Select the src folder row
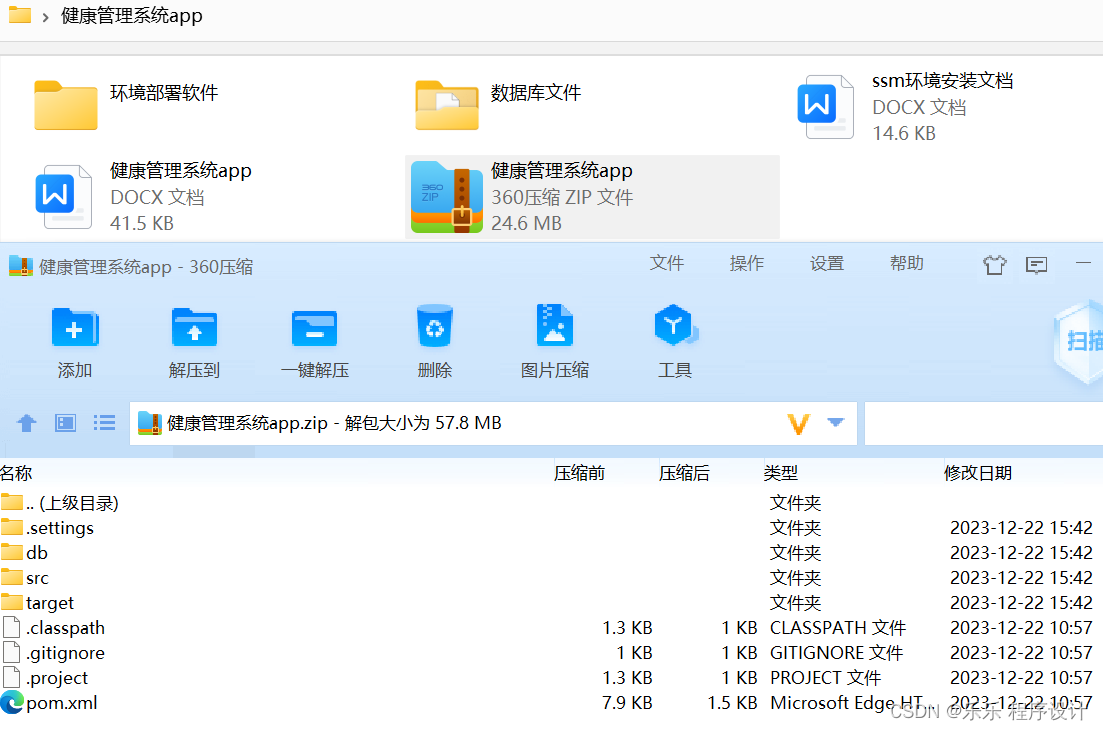 coord(552,578)
